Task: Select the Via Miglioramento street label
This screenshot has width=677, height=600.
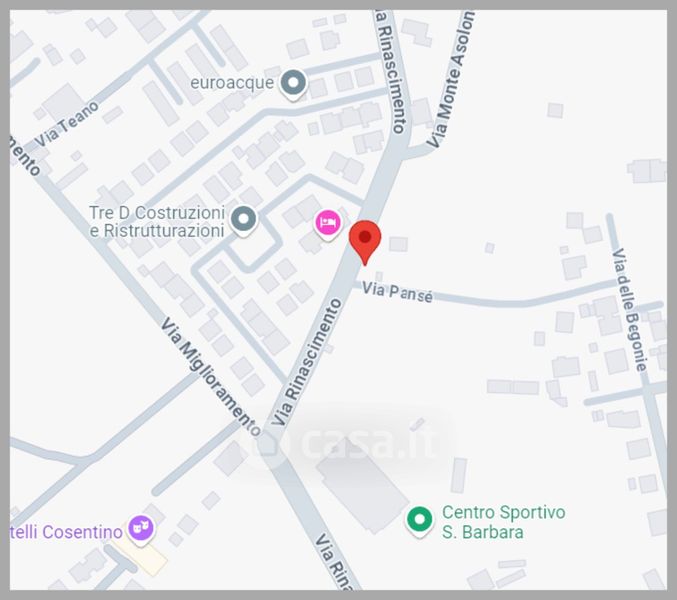Action: (211, 376)
